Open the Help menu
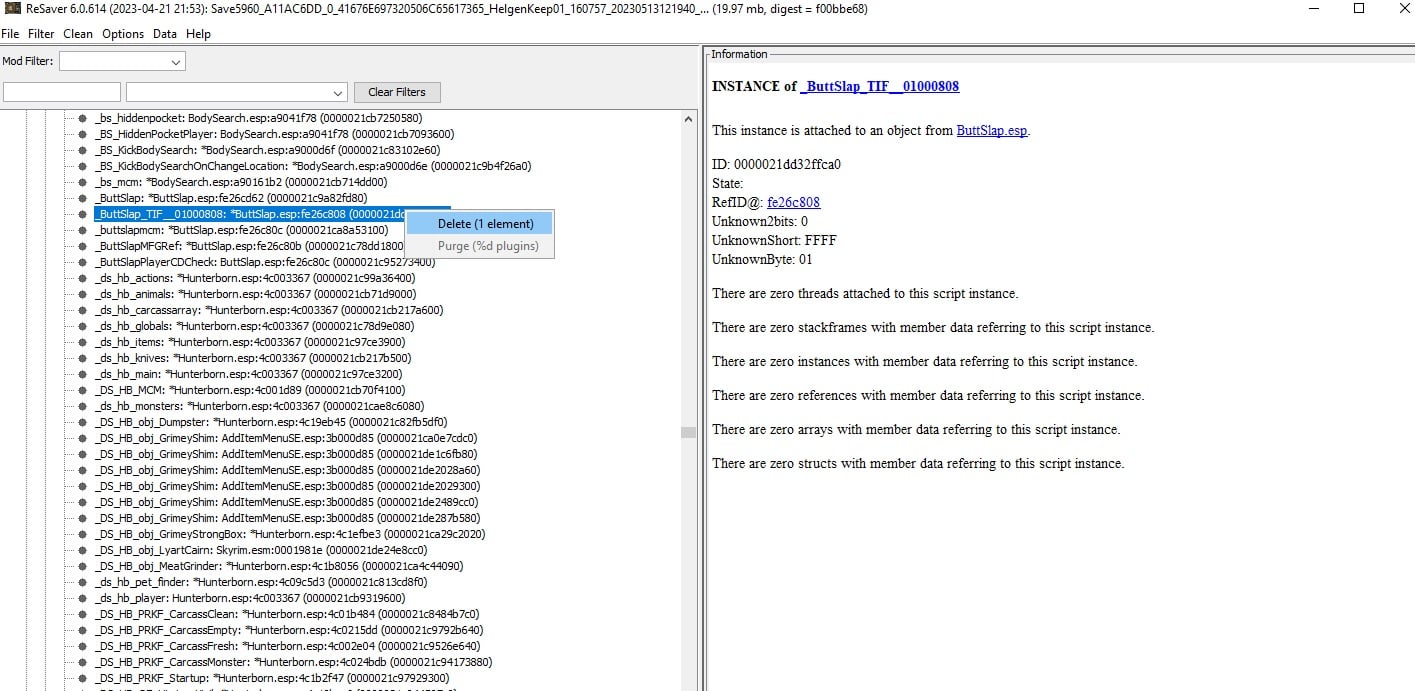This screenshot has width=1415, height=691. pos(199,34)
